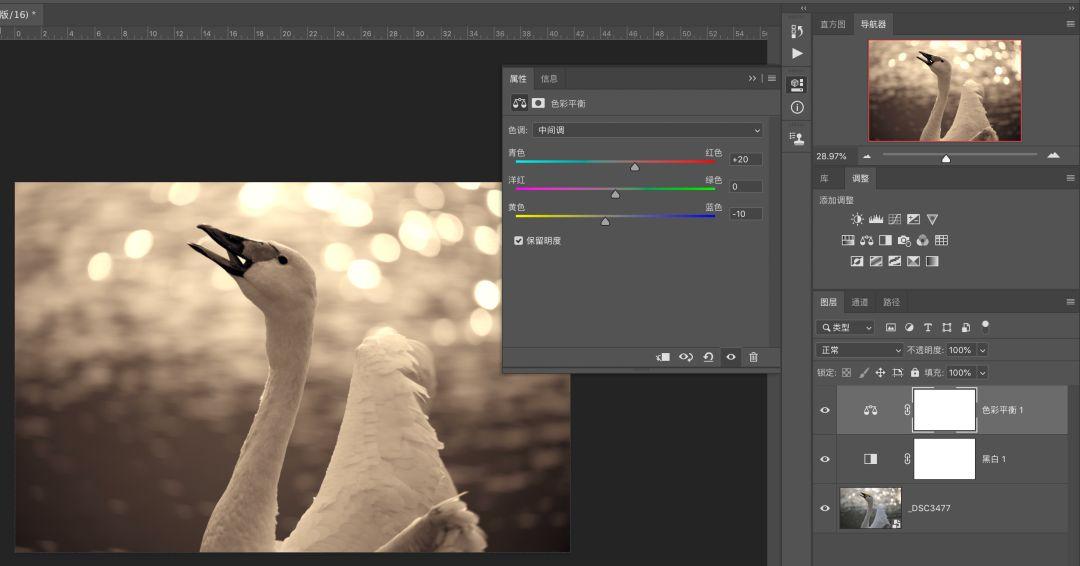Screen dimensions: 1080x566
Task: Click the reset adjustment defaults icon
Action: tap(708, 357)
